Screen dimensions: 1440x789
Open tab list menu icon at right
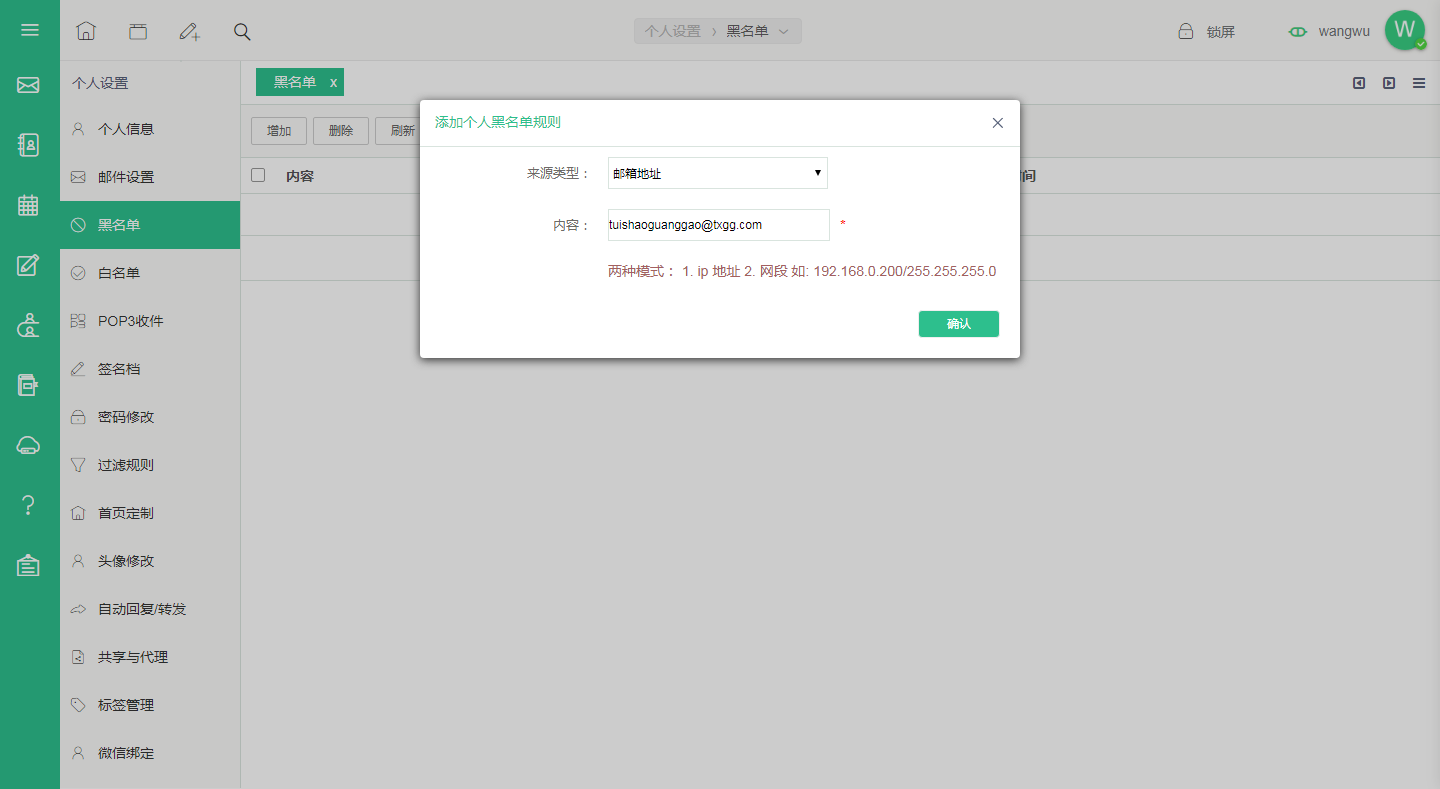click(1419, 83)
